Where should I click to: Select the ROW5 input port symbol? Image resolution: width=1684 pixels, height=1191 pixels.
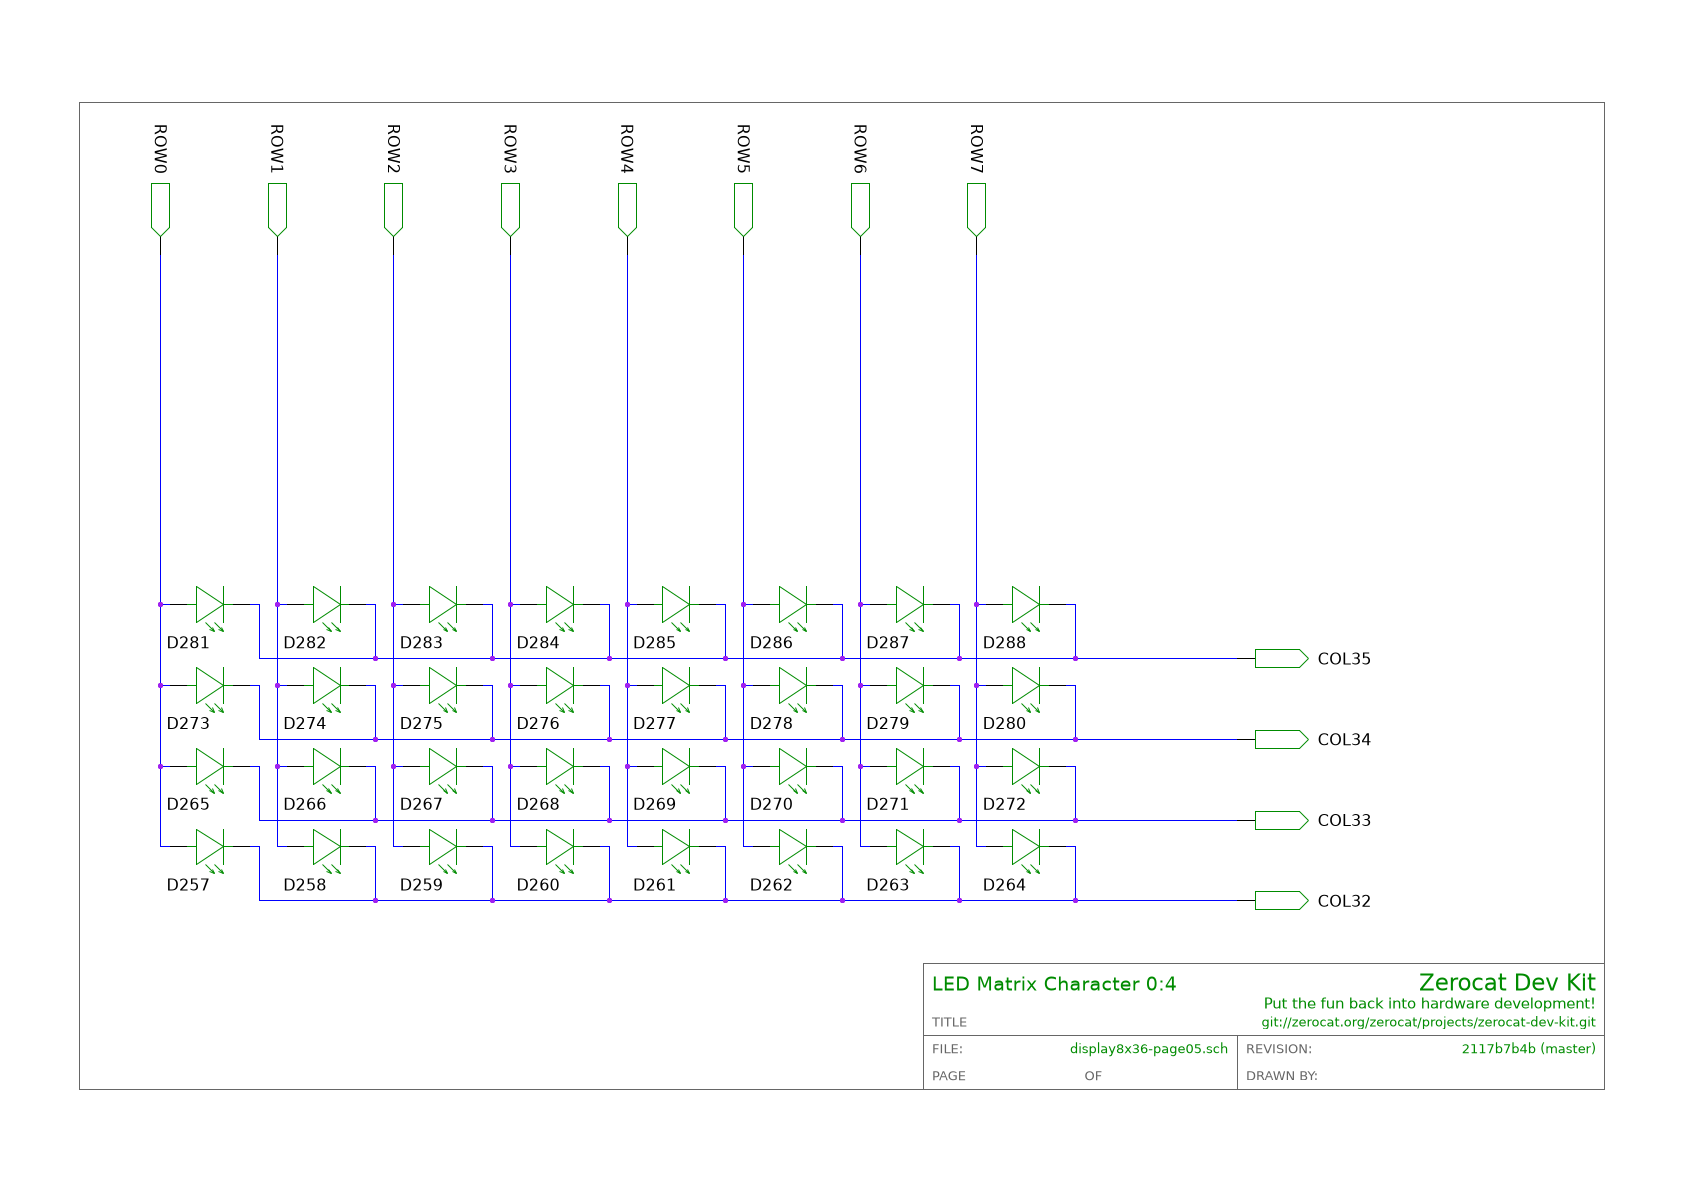743,210
